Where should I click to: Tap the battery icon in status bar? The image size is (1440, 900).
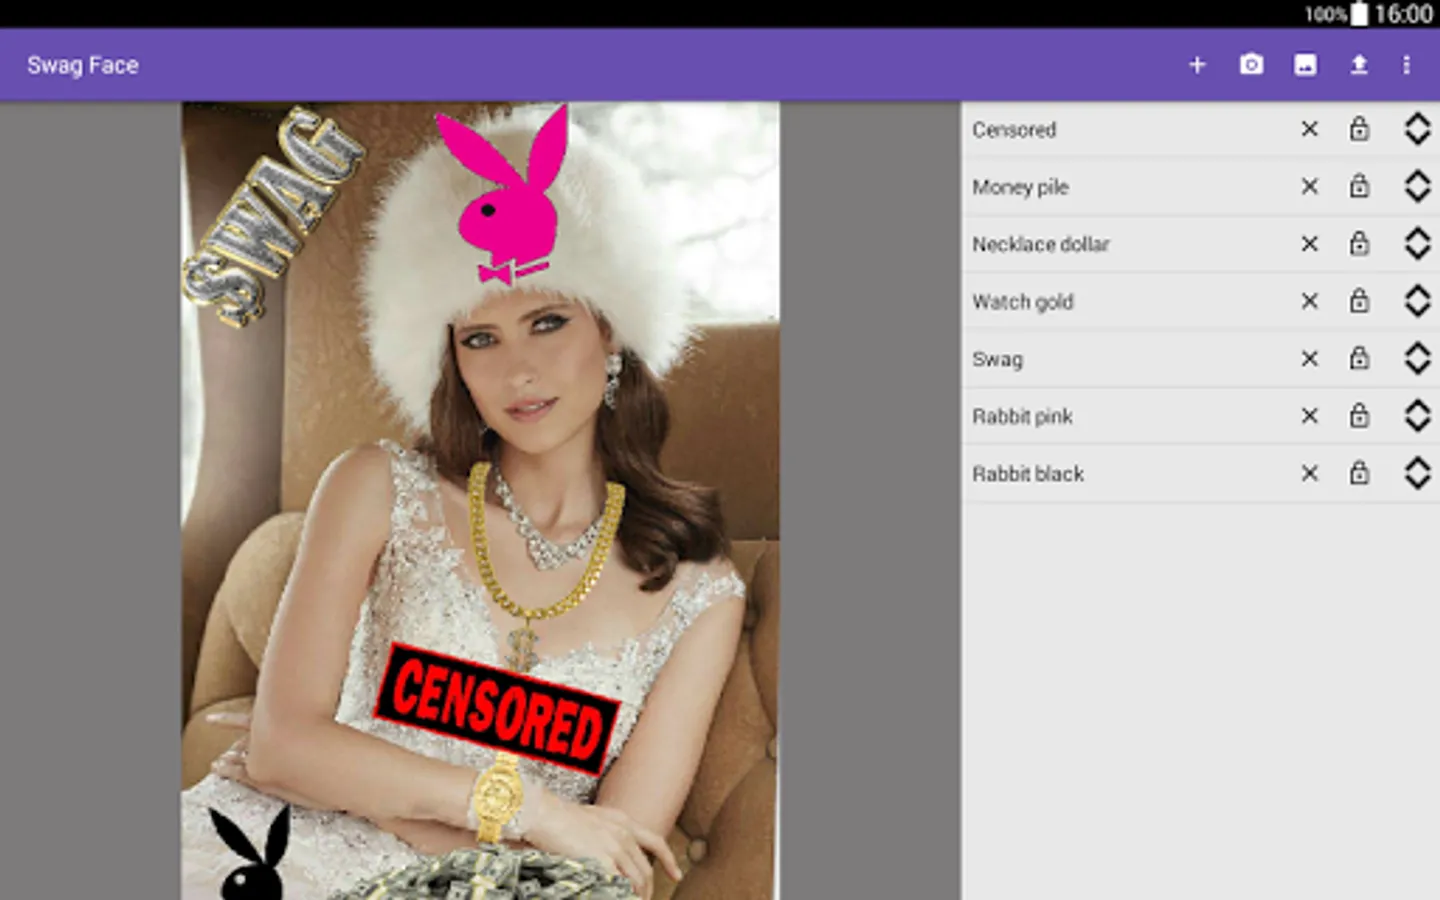click(x=1360, y=14)
